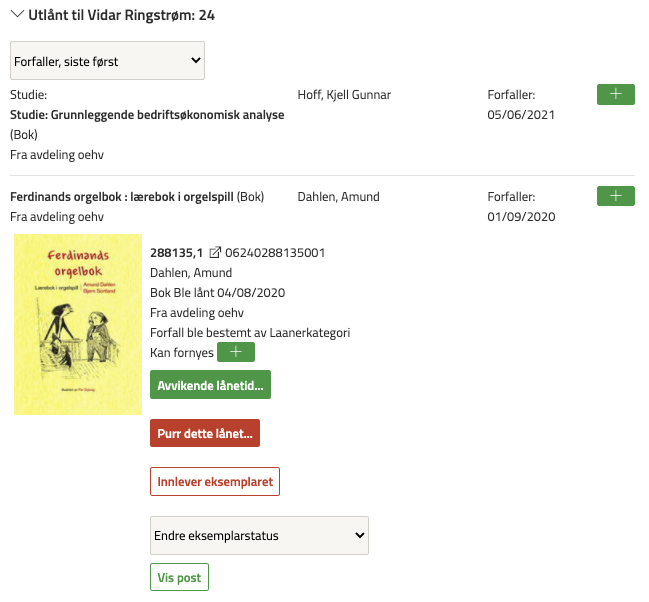The width and height of the screenshot is (649, 602).
Task: Click the Ferdinands orgelbok cover thumbnail
Action: coord(78,324)
